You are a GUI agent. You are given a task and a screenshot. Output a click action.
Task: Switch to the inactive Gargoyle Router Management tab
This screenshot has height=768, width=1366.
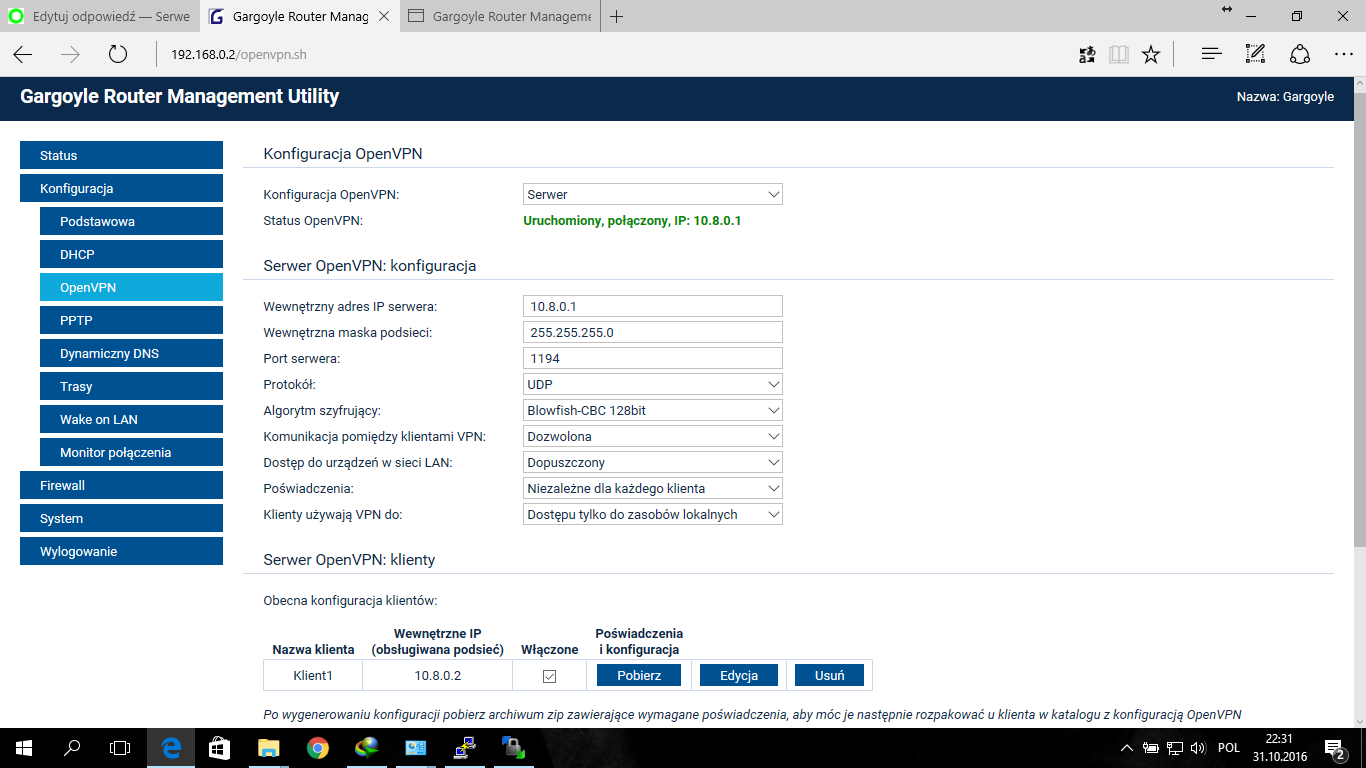click(500, 16)
